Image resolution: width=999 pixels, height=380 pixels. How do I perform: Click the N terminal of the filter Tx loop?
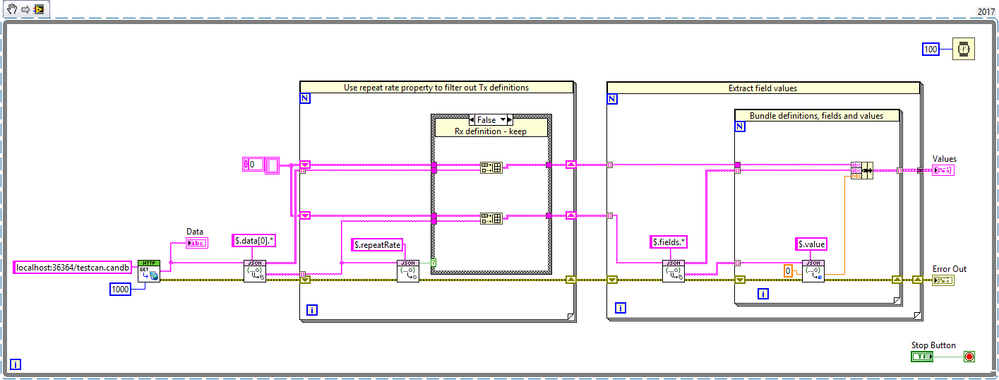[304, 99]
